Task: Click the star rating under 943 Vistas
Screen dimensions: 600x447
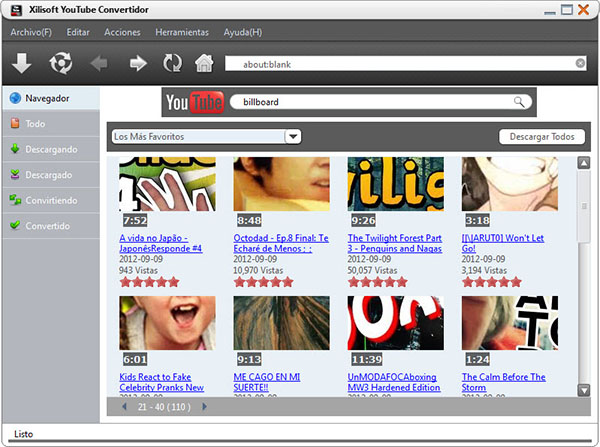Action: [149, 282]
